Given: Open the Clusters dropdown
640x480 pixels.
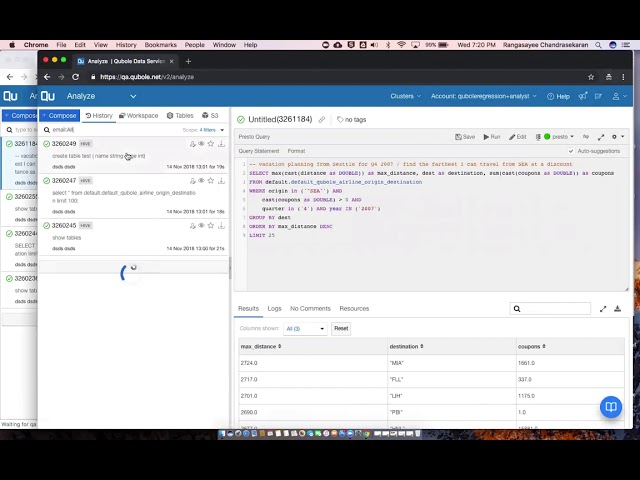Looking at the screenshot, I should coord(405,96).
